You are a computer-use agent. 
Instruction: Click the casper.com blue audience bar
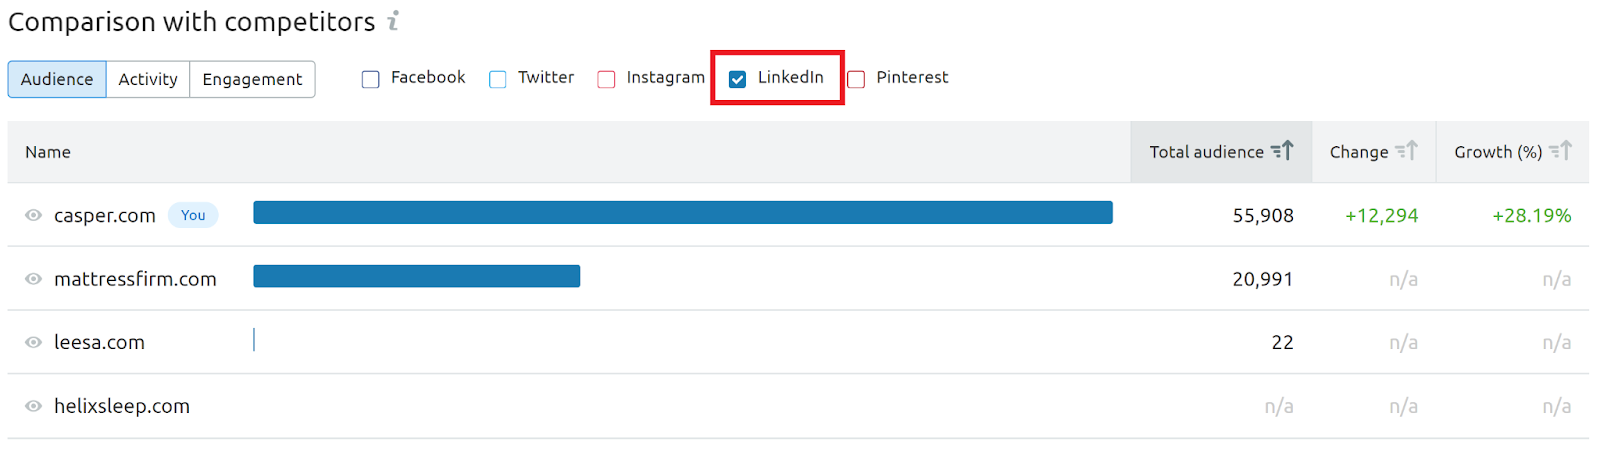coord(682,212)
